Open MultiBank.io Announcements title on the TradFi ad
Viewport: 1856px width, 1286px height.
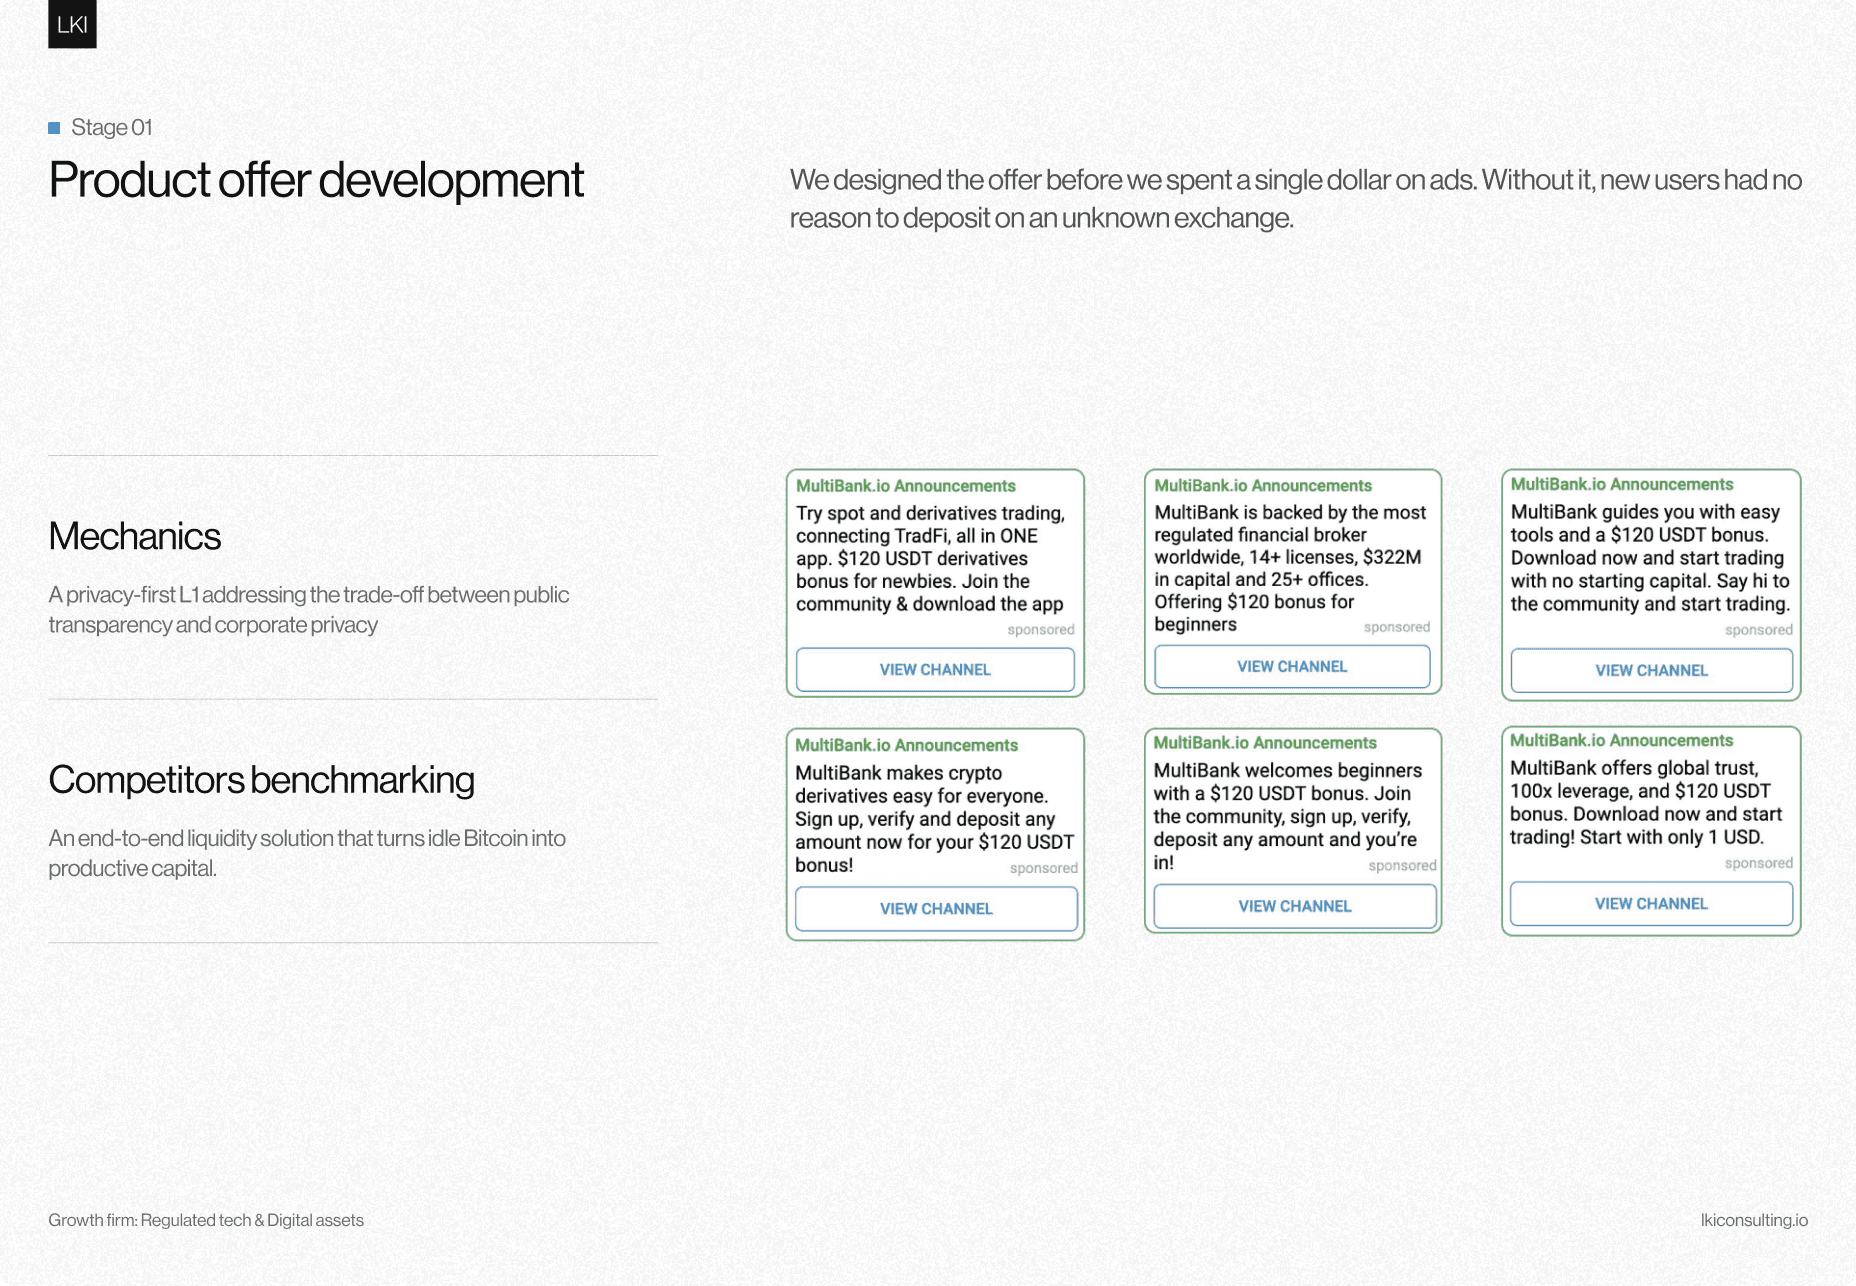tap(906, 486)
